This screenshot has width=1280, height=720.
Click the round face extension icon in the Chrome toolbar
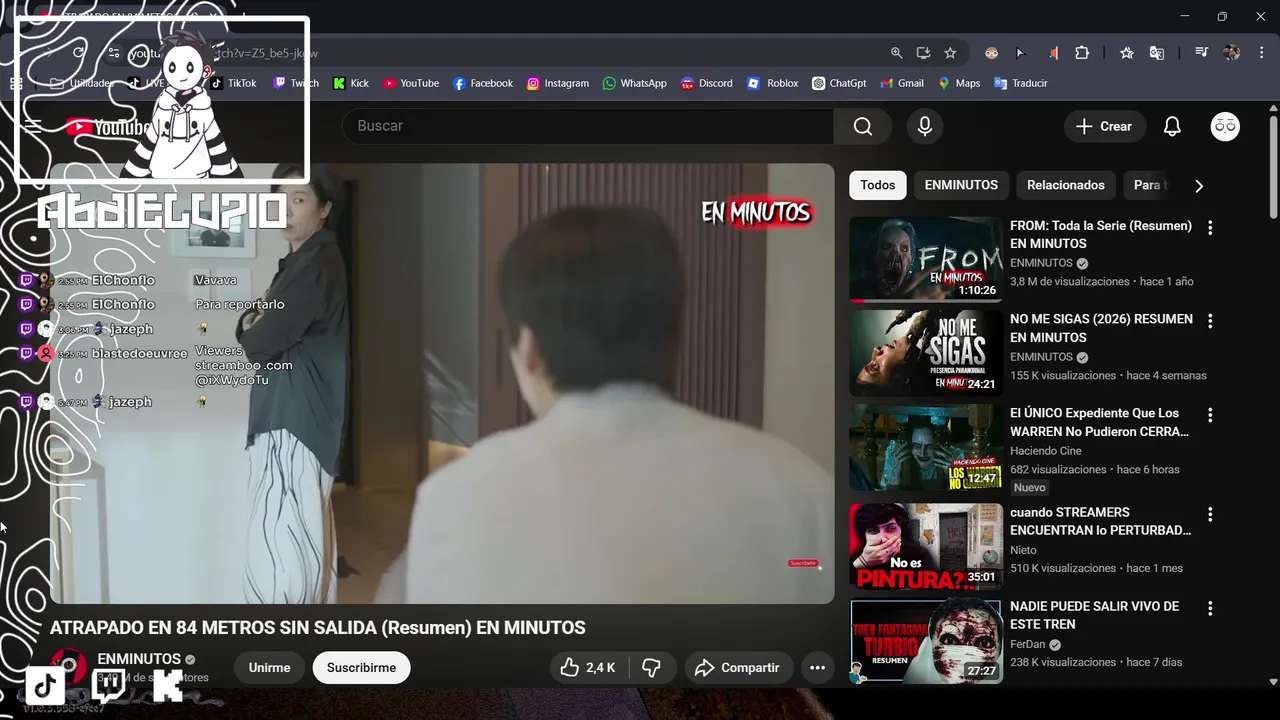(x=991, y=53)
